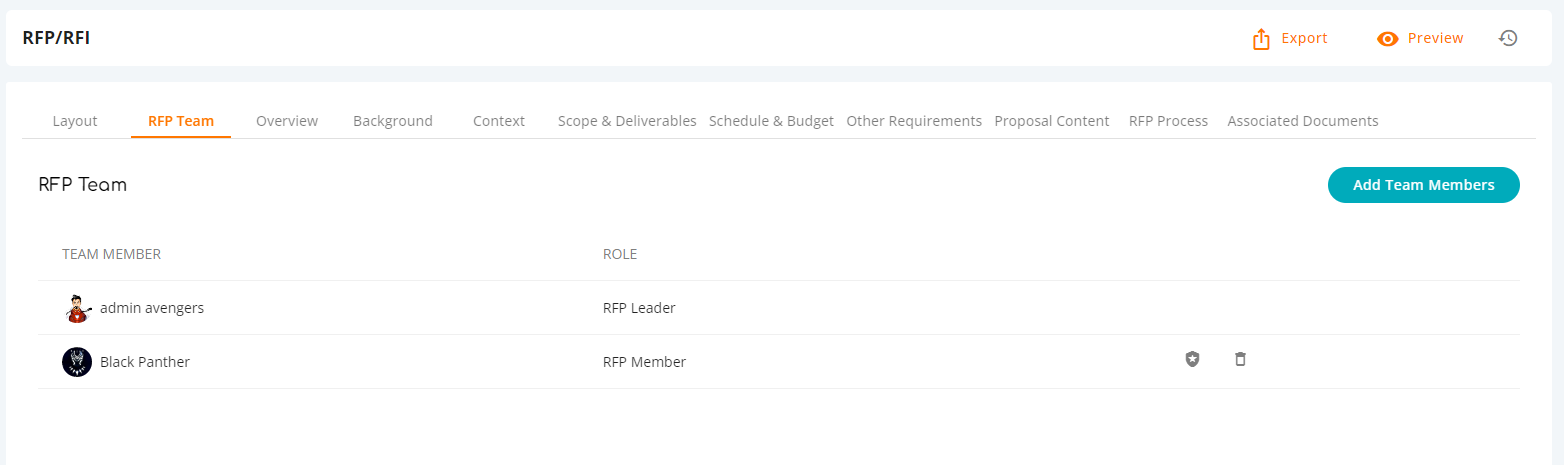Go to the Background tab
The image size is (1564, 465).
(x=393, y=121)
